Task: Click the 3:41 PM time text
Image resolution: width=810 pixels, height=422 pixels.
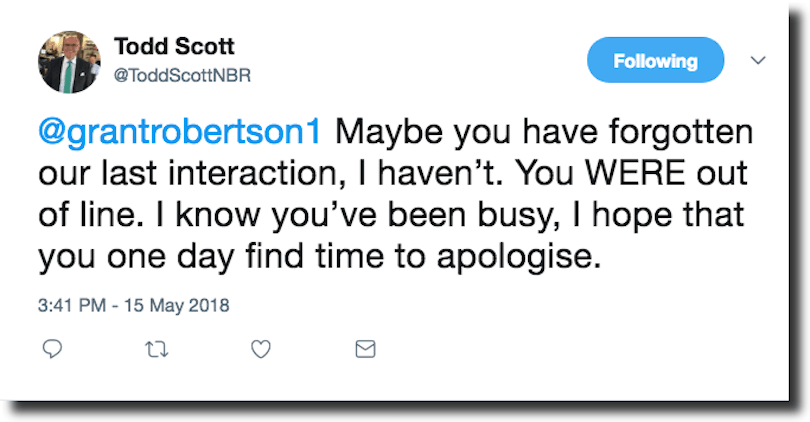Action: pyautogui.click(x=72, y=304)
